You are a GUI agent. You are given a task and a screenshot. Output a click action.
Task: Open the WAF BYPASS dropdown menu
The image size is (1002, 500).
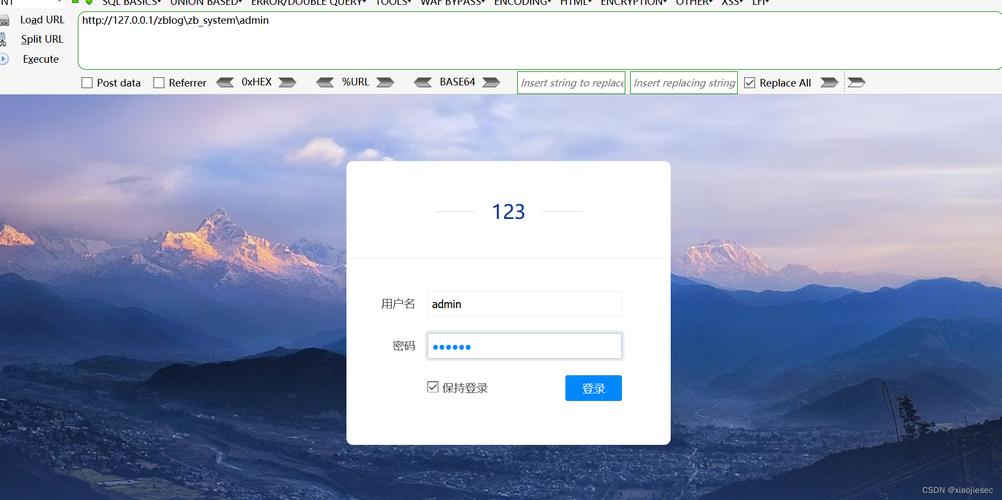(452, 3)
